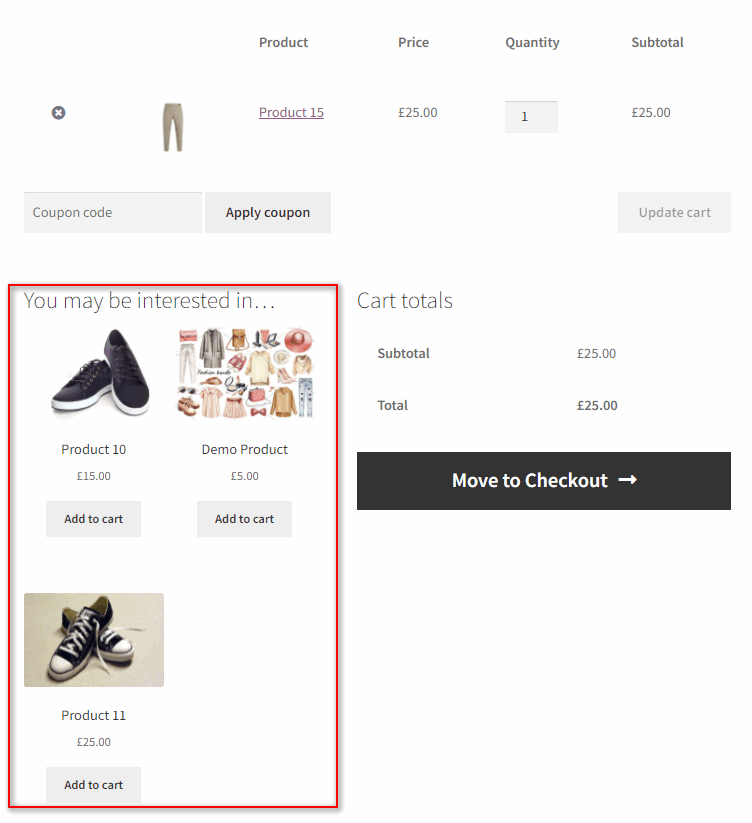Click the Cart totals heading
Screen dimensions: 752x823
click(x=405, y=301)
